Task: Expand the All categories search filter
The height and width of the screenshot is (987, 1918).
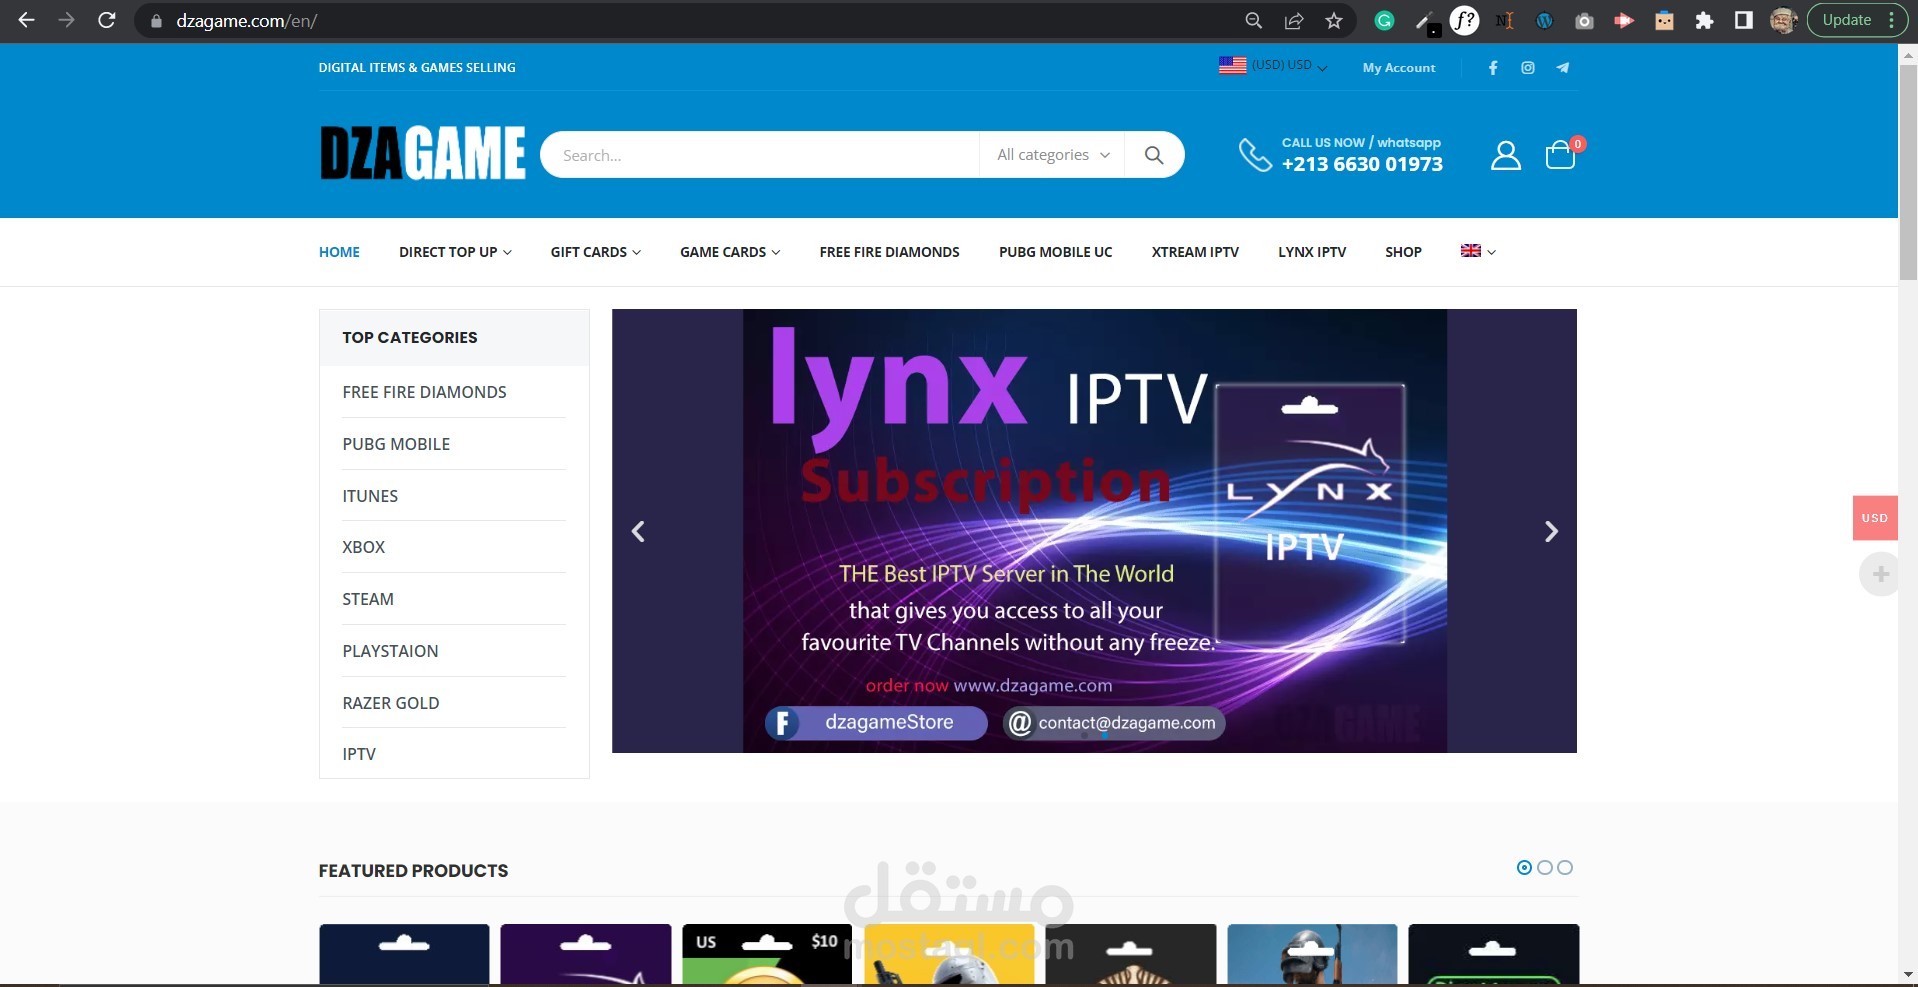Action: point(1053,155)
